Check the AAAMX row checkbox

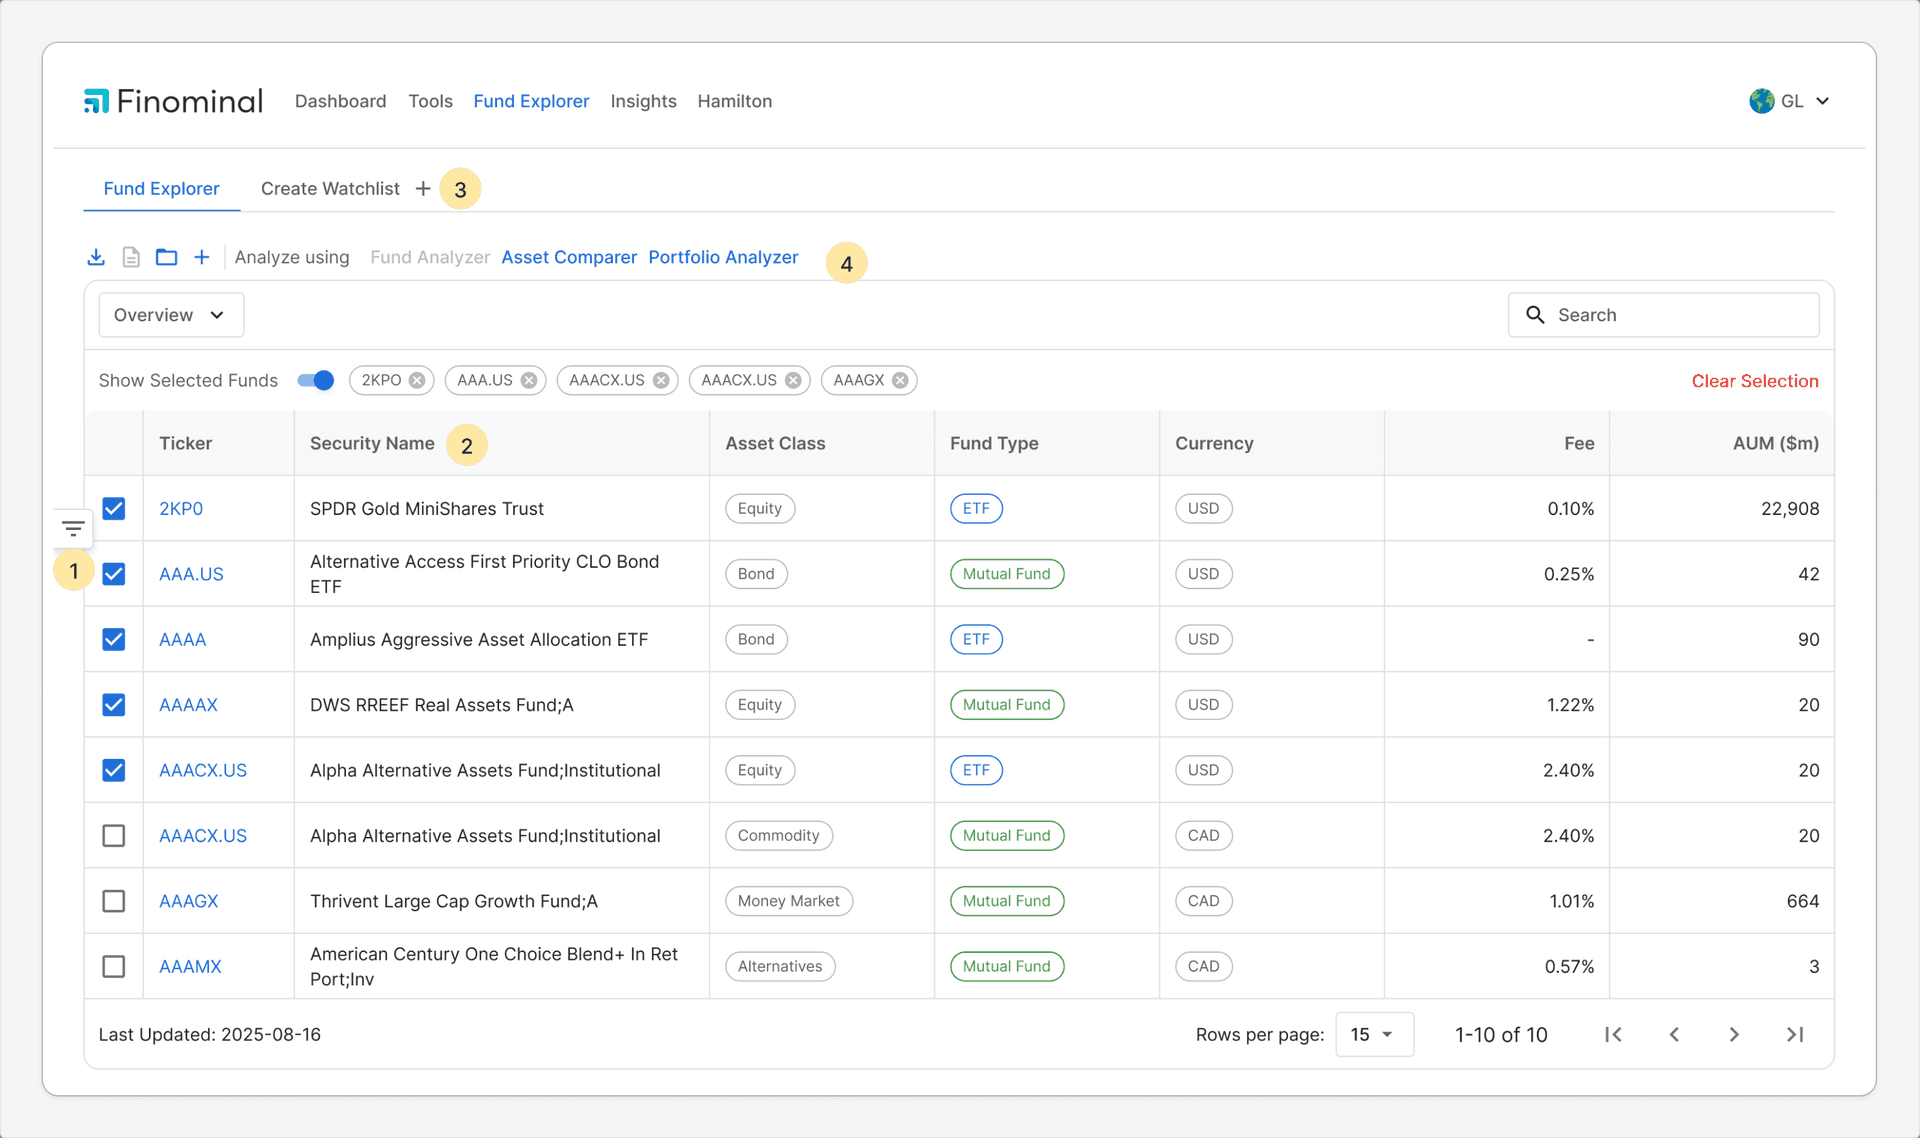tap(114, 967)
